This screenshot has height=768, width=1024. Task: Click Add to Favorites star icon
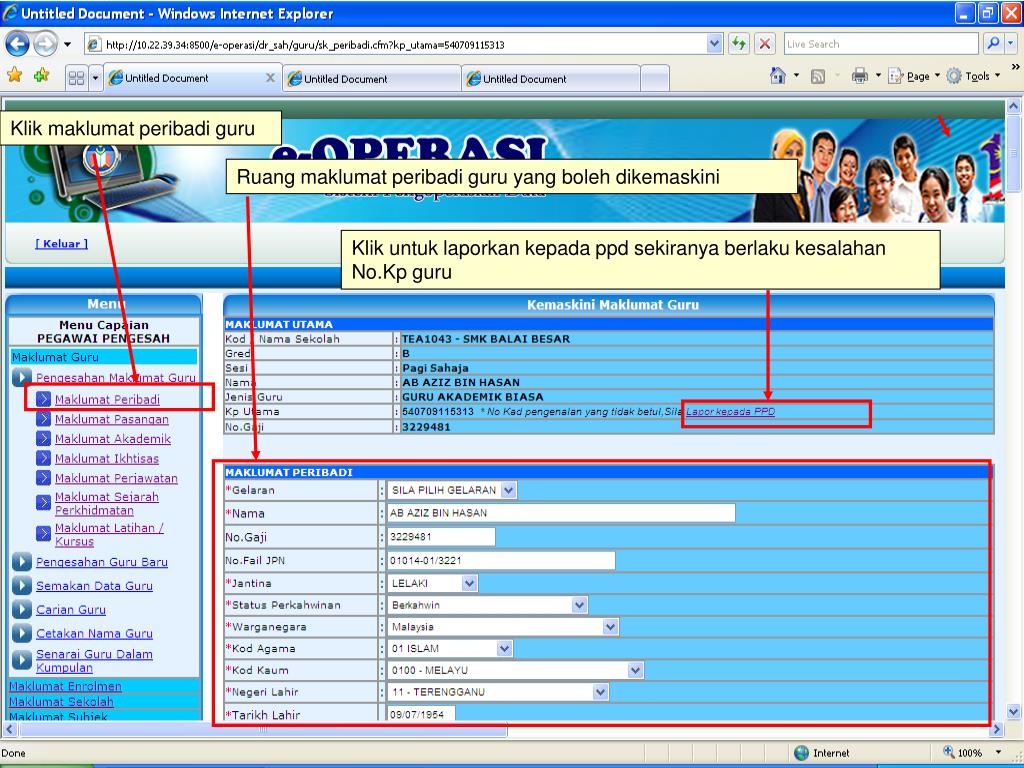[42, 76]
